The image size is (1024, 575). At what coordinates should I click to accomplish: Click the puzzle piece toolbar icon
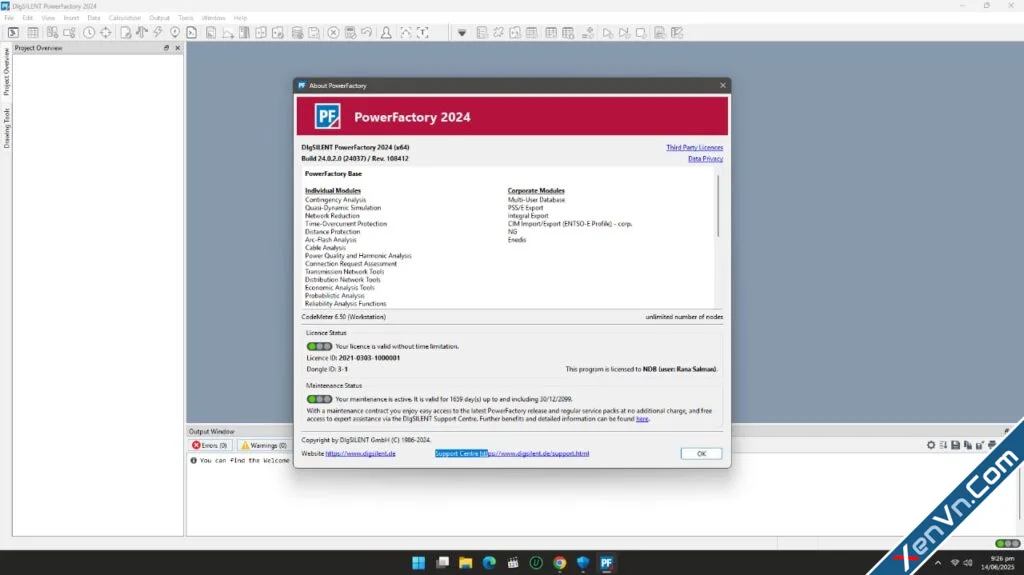pyautogui.click(x=498, y=33)
